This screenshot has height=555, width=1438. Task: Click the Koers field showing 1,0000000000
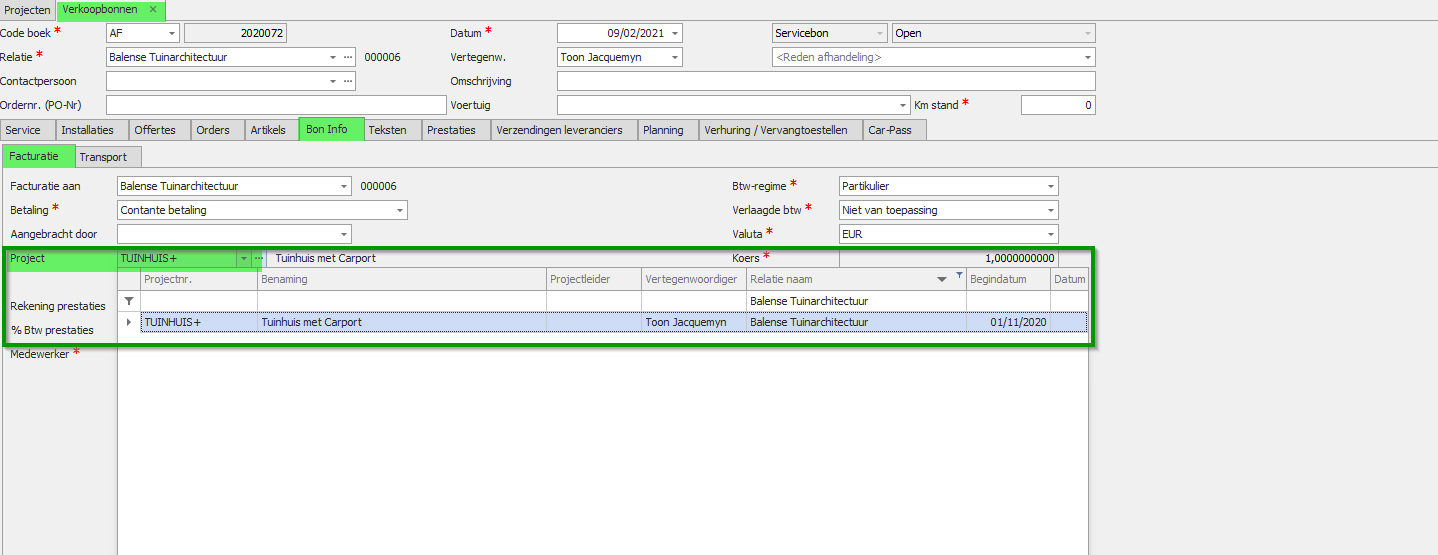tap(948, 258)
